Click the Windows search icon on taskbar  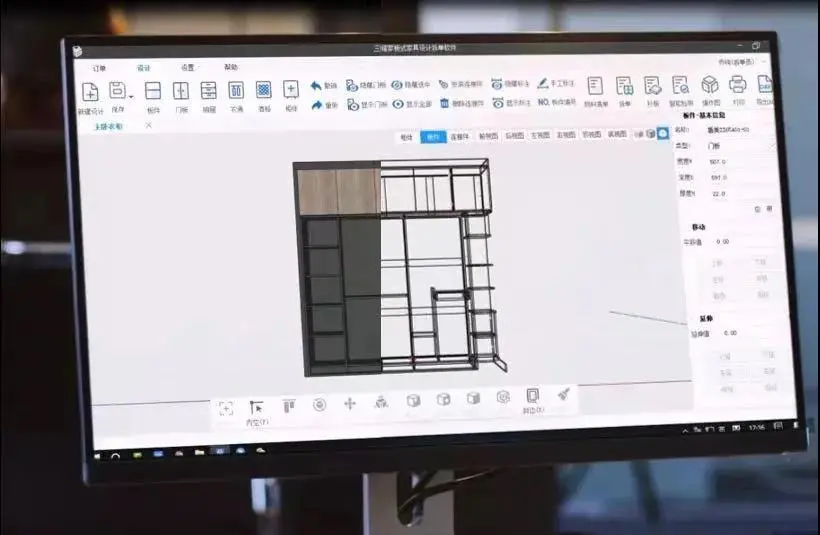(x=116, y=457)
